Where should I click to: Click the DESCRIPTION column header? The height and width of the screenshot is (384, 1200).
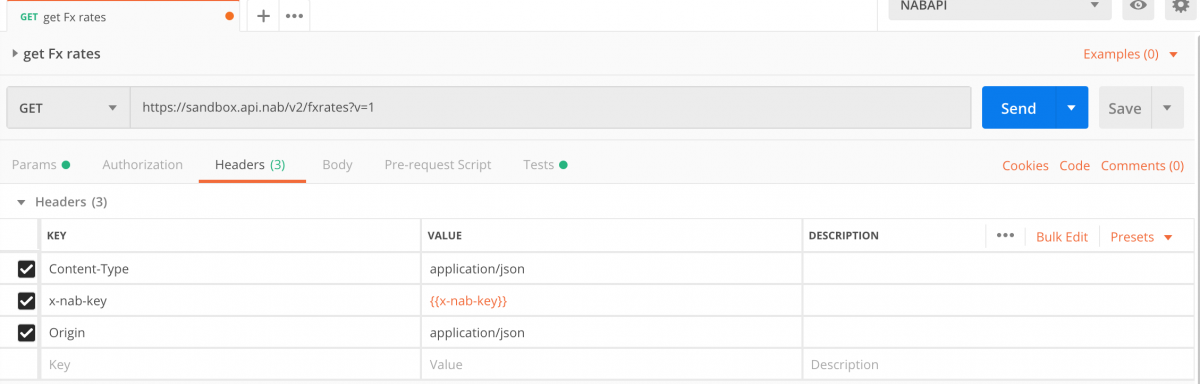click(x=843, y=236)
